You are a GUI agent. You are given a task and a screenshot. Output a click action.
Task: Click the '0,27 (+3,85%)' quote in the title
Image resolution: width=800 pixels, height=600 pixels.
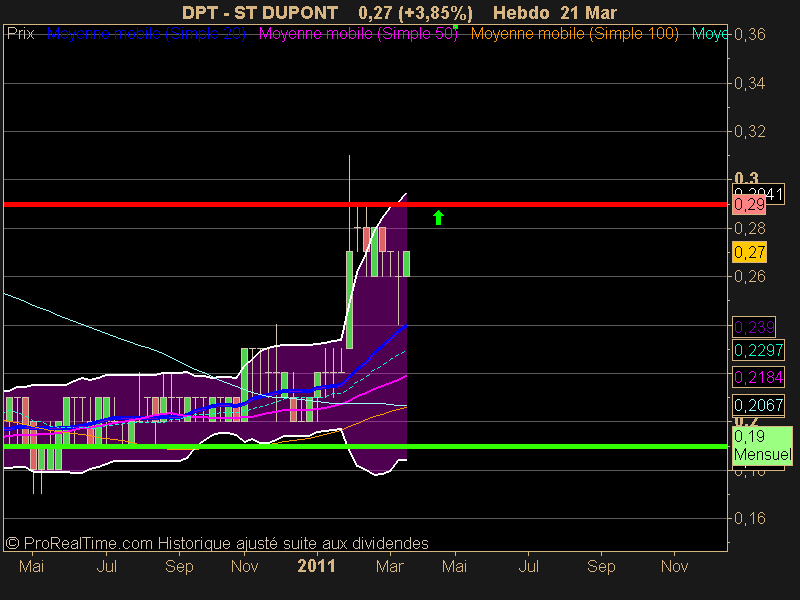pos(415,13)
